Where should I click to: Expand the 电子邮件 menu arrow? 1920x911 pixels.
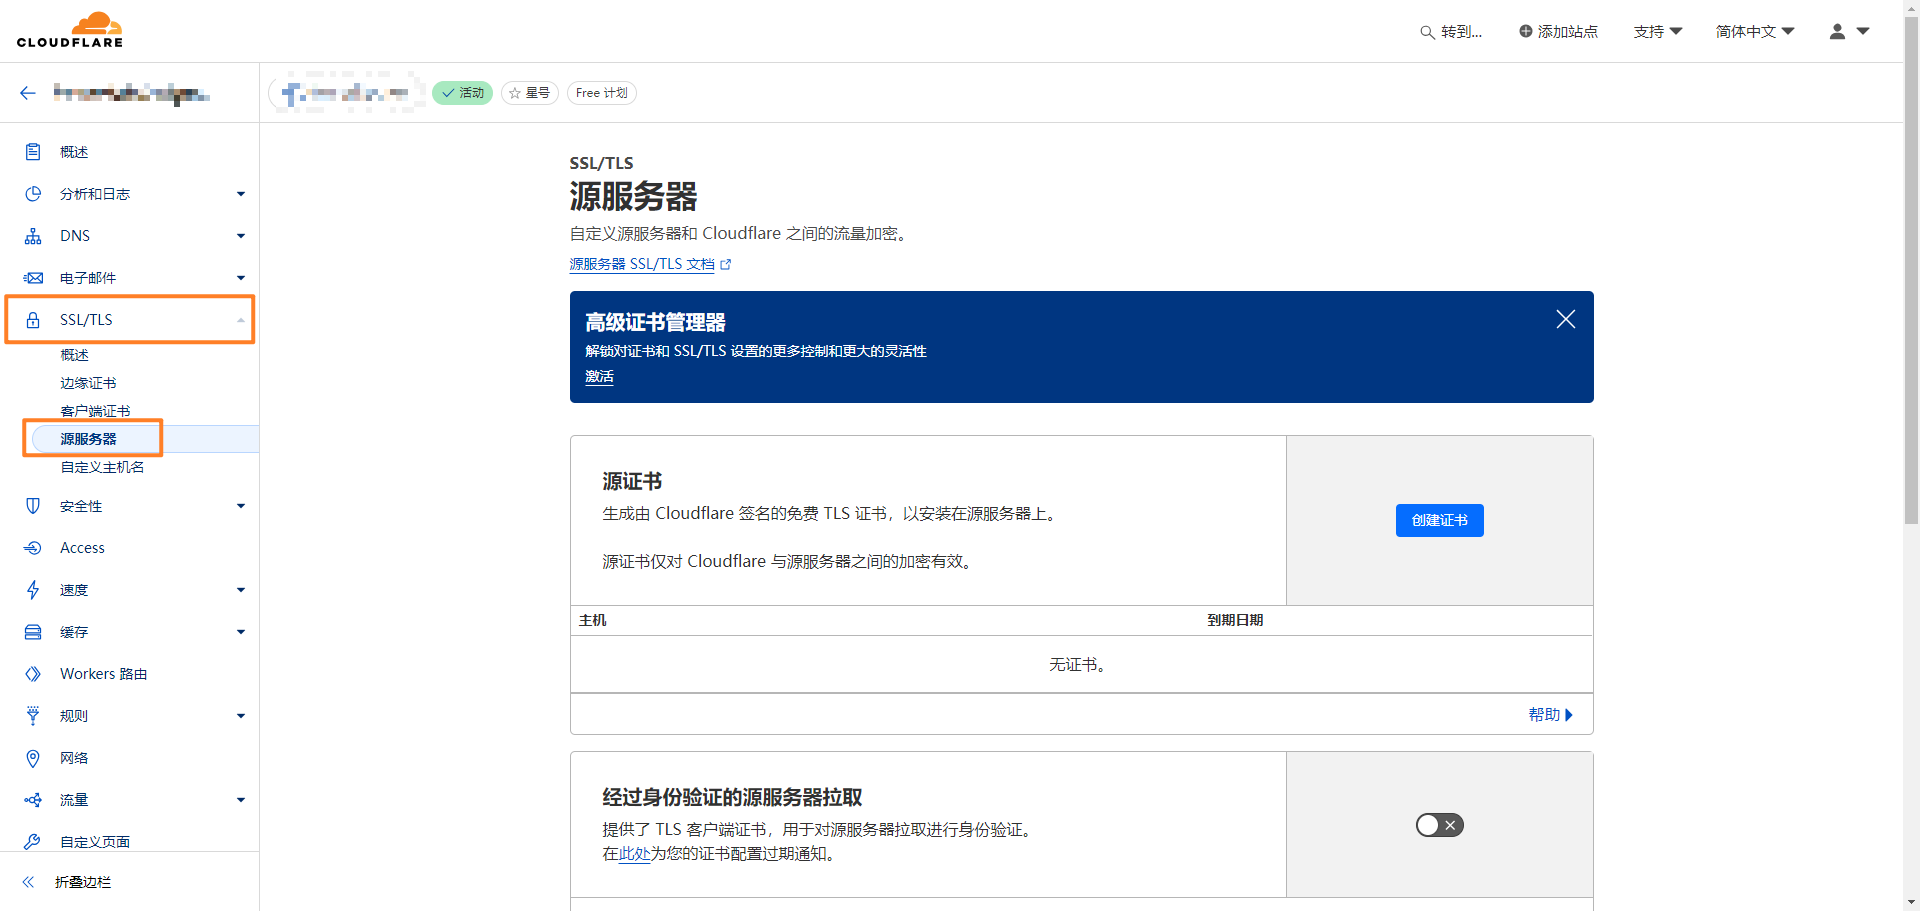click(241, 278)
